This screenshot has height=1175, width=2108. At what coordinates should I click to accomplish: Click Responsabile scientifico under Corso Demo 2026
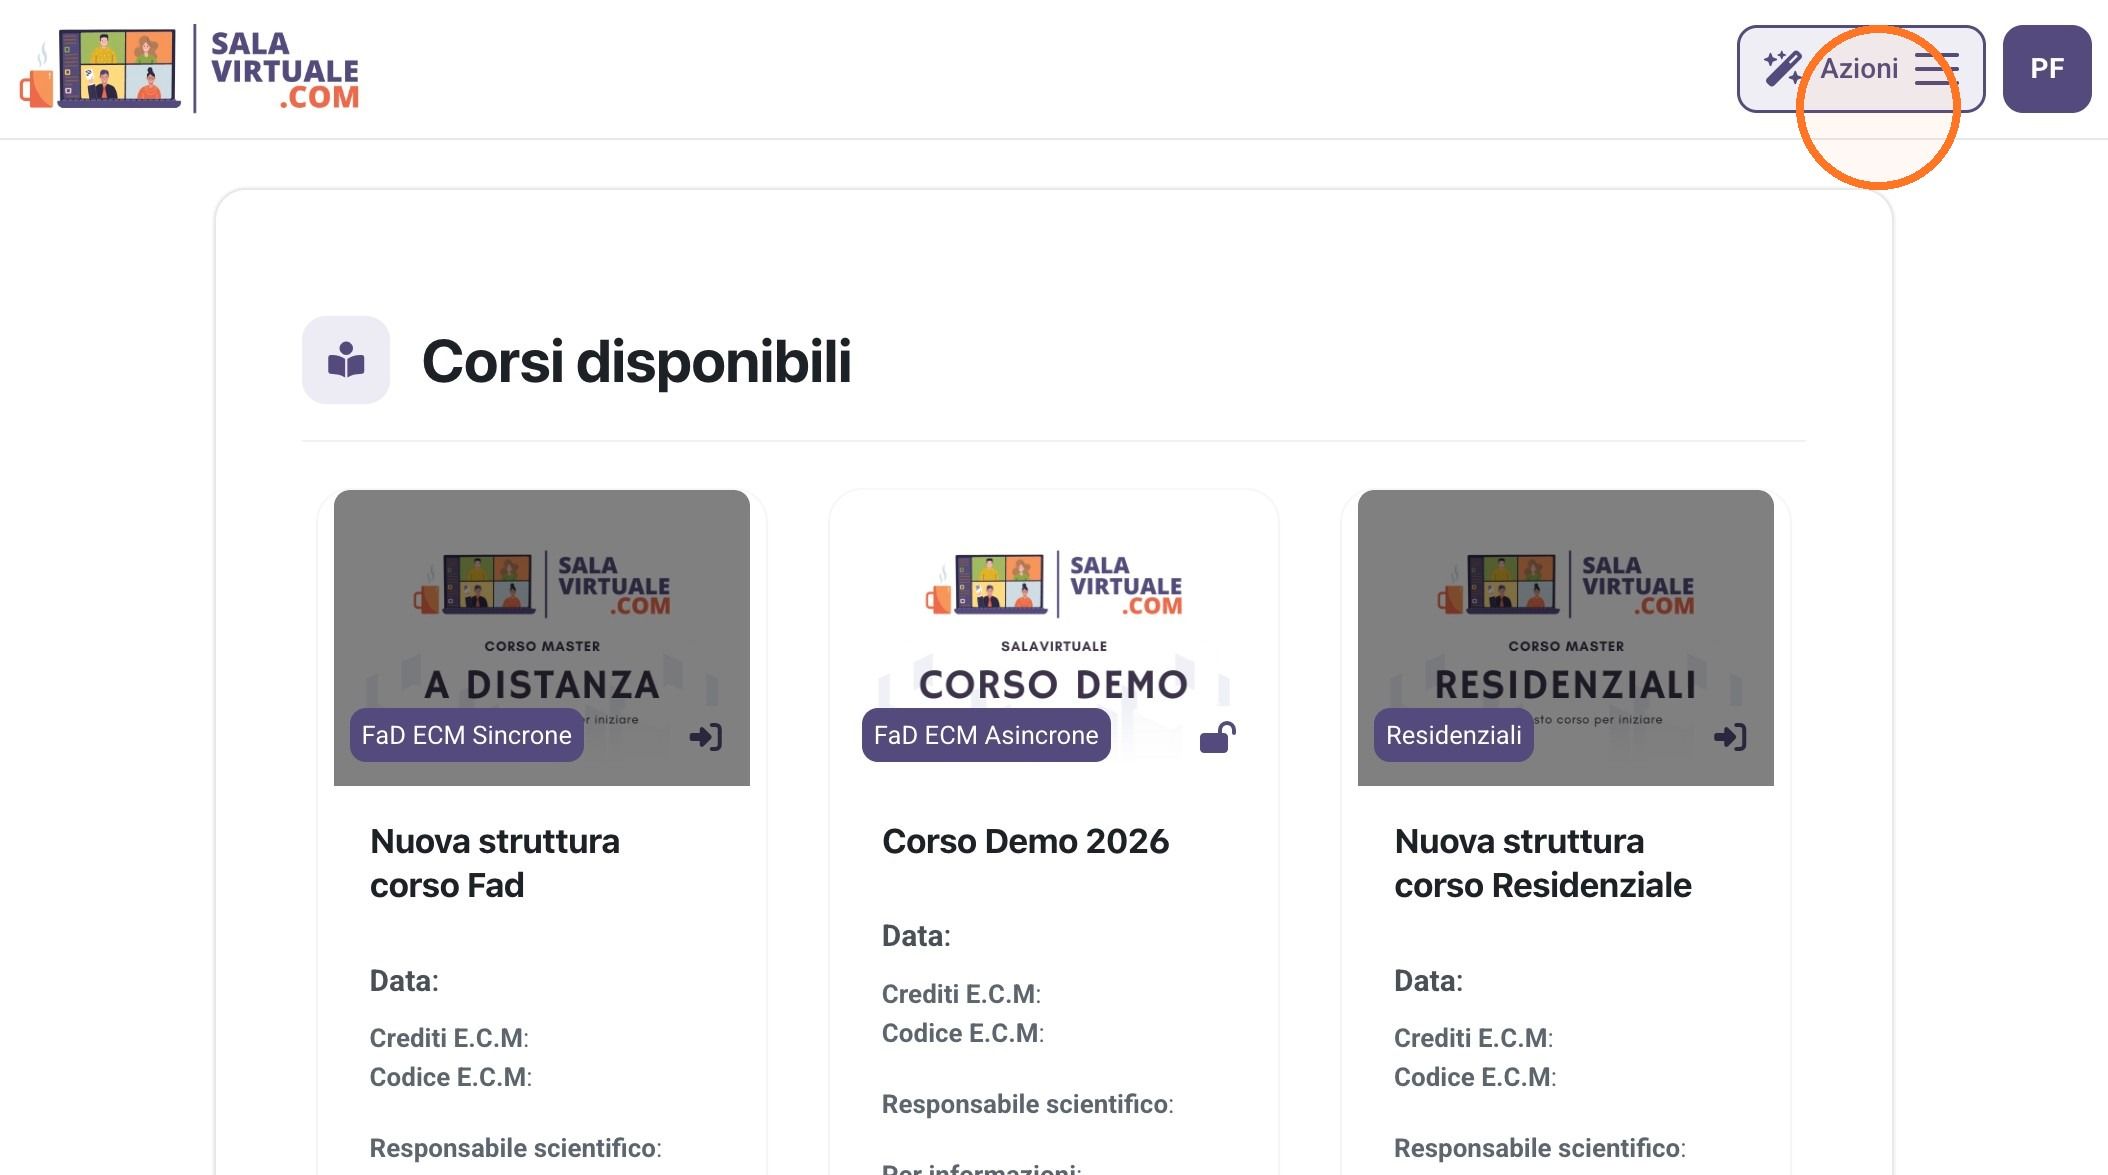pyautogui.click(x=1027, y=1104)
